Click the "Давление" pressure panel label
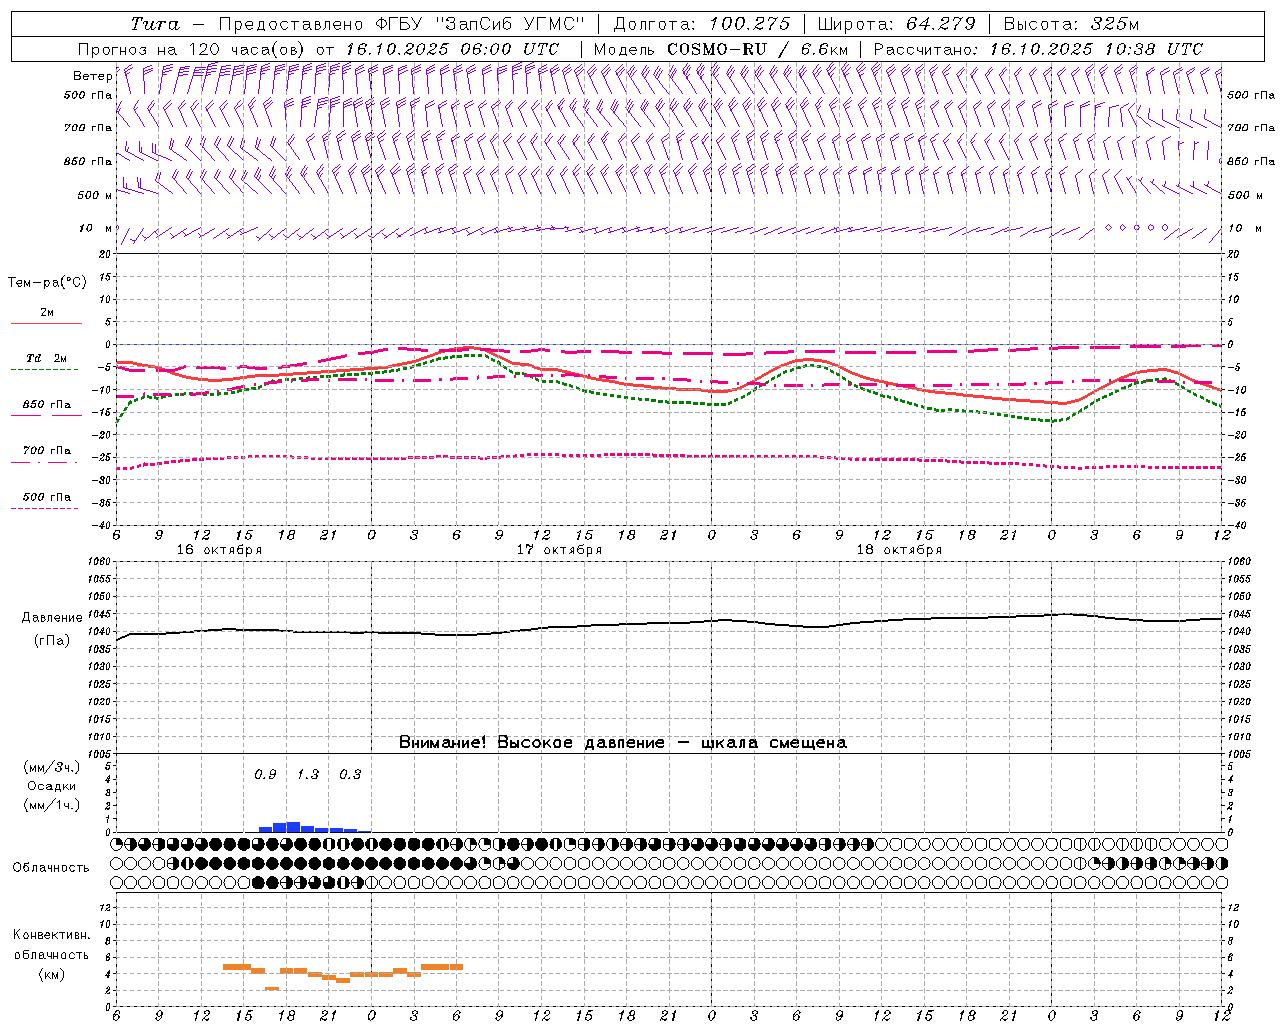This screenshot has height=1024, width=1280. click(x=53, y=618)
